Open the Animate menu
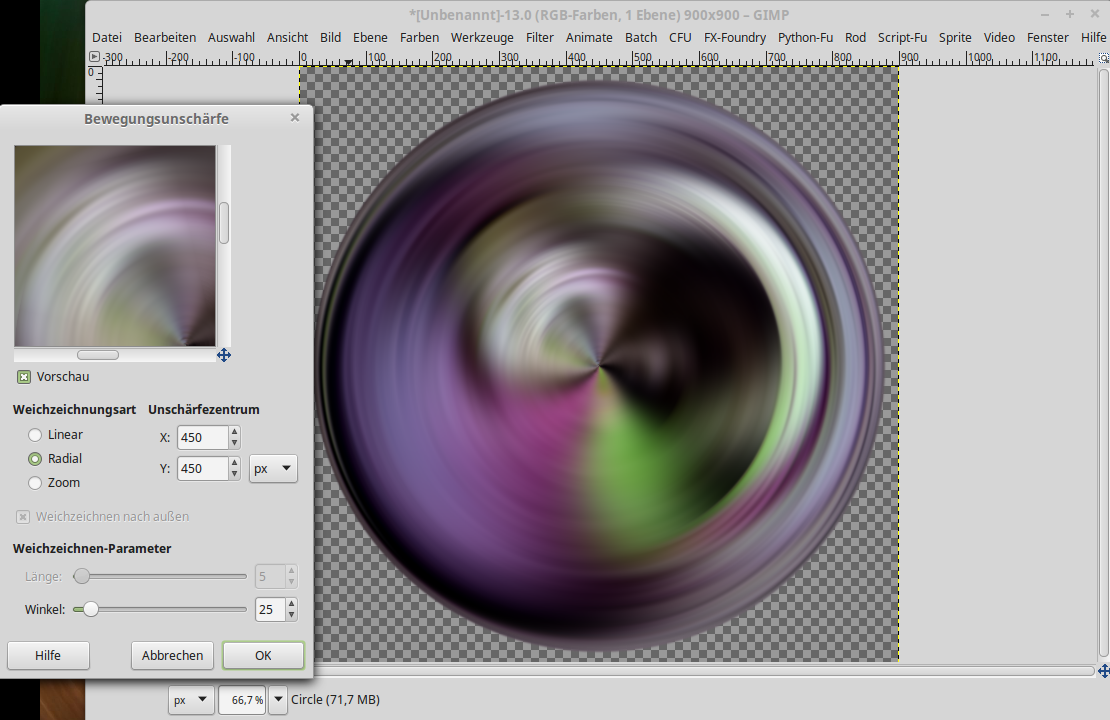The width and height of the screenshot is (1110, 720). [589, 38]
